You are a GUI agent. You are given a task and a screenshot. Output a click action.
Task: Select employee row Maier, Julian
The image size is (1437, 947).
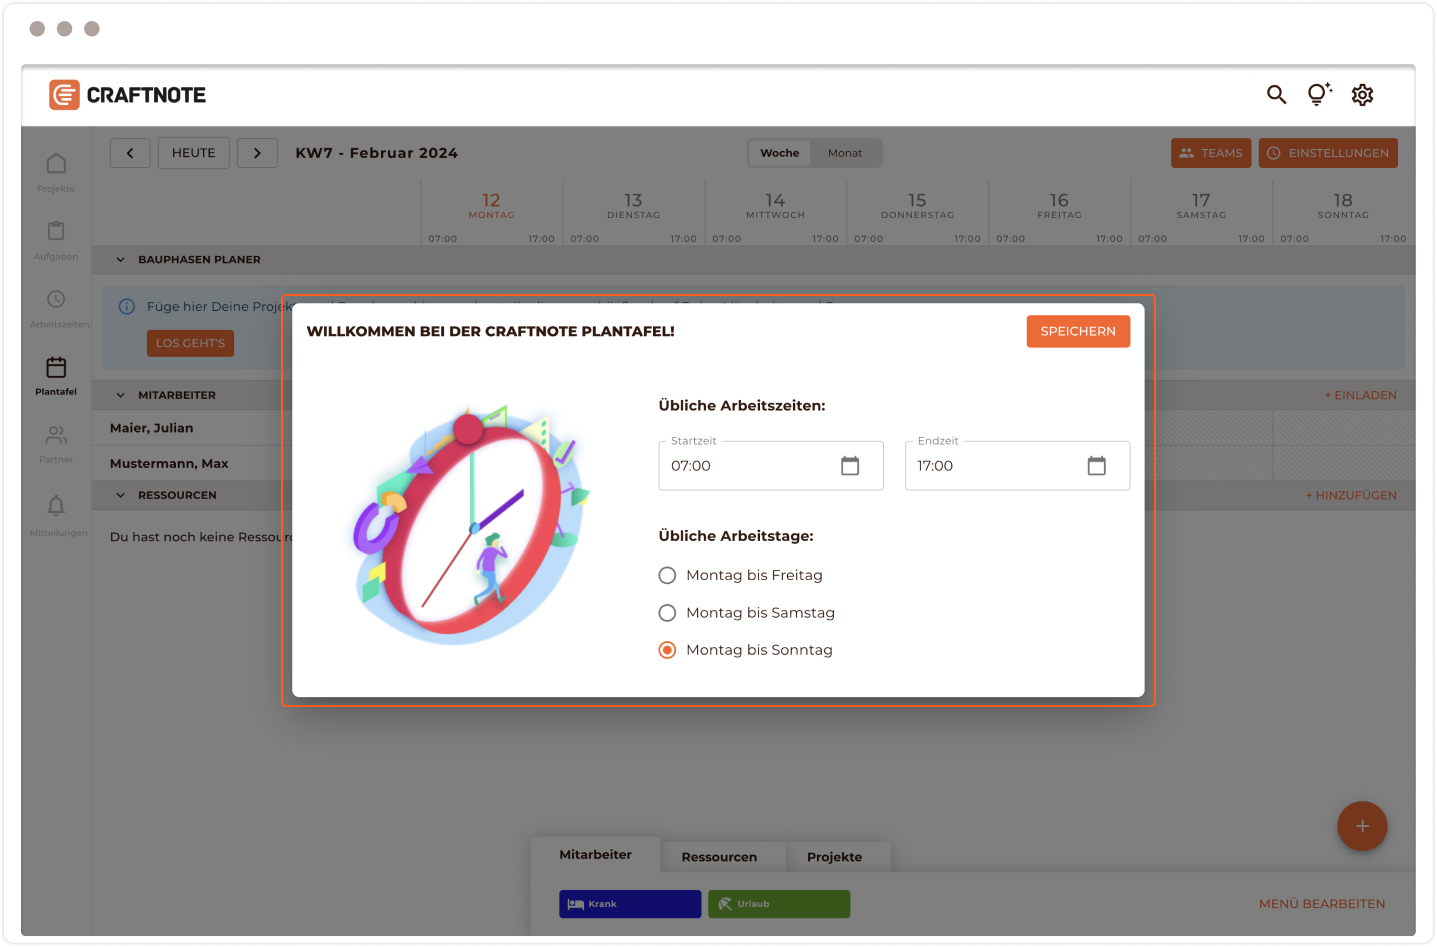pos(152,428)
